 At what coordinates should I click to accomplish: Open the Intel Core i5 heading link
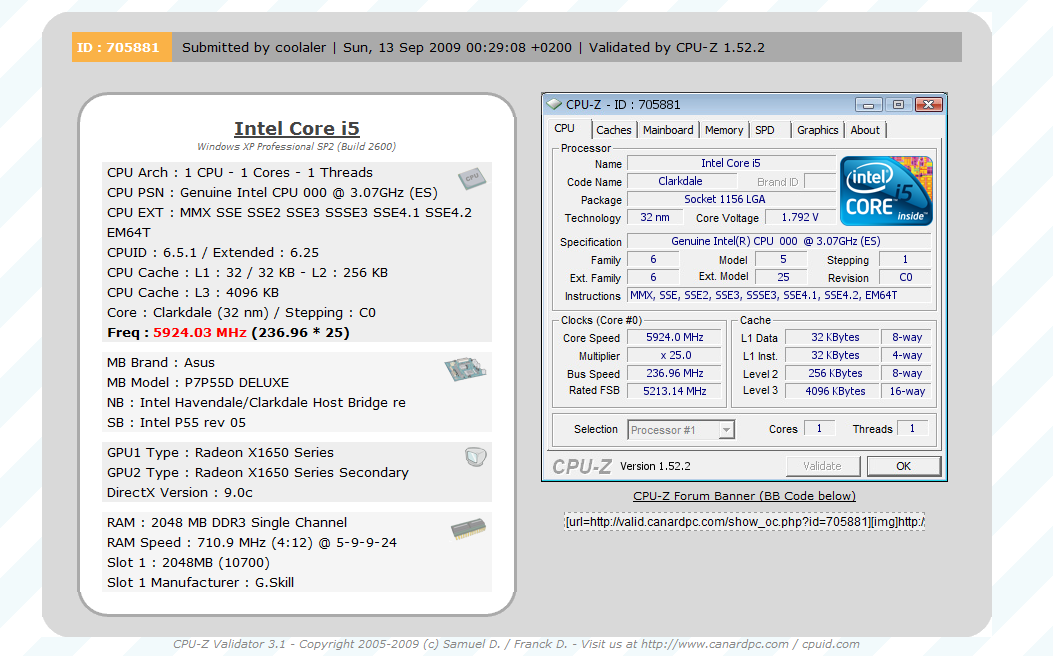click(297, 128)
